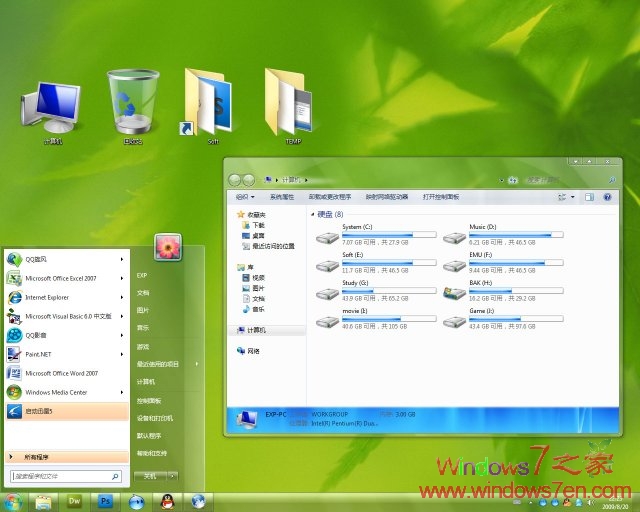
Task: Select 网络 in Explorer navigation pane
Action: pos(248,351)
